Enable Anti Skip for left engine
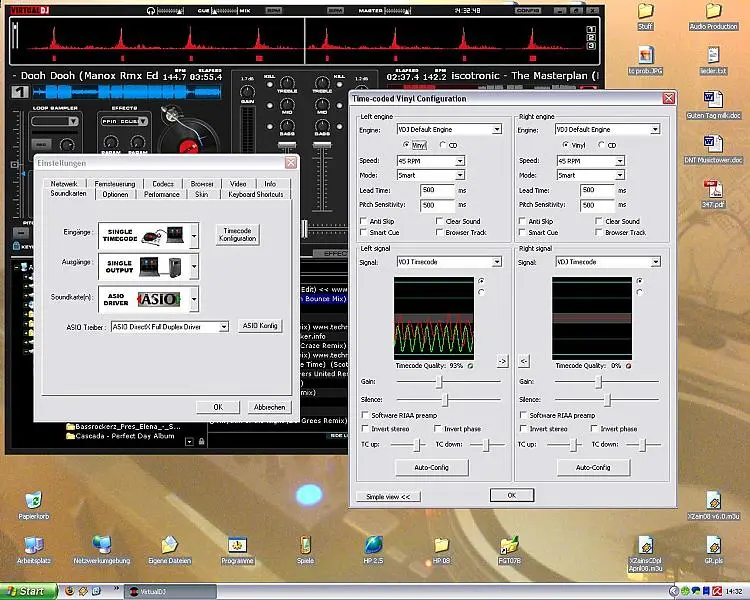This screenshot has width=750, height=600. pyautogui.click(x=364, y=221)
